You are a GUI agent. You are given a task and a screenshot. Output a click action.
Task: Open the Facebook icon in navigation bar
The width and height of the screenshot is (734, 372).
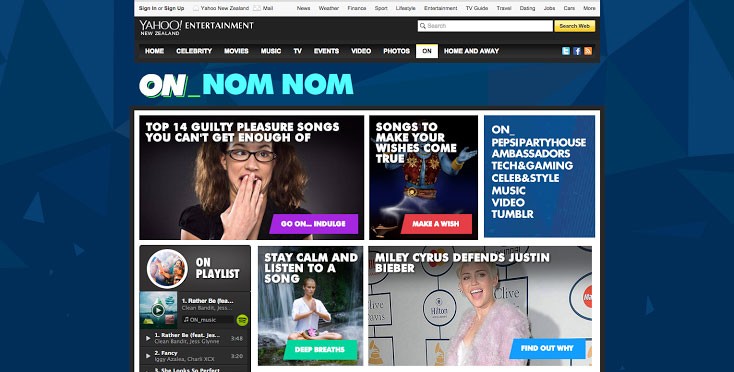point(577,51)
